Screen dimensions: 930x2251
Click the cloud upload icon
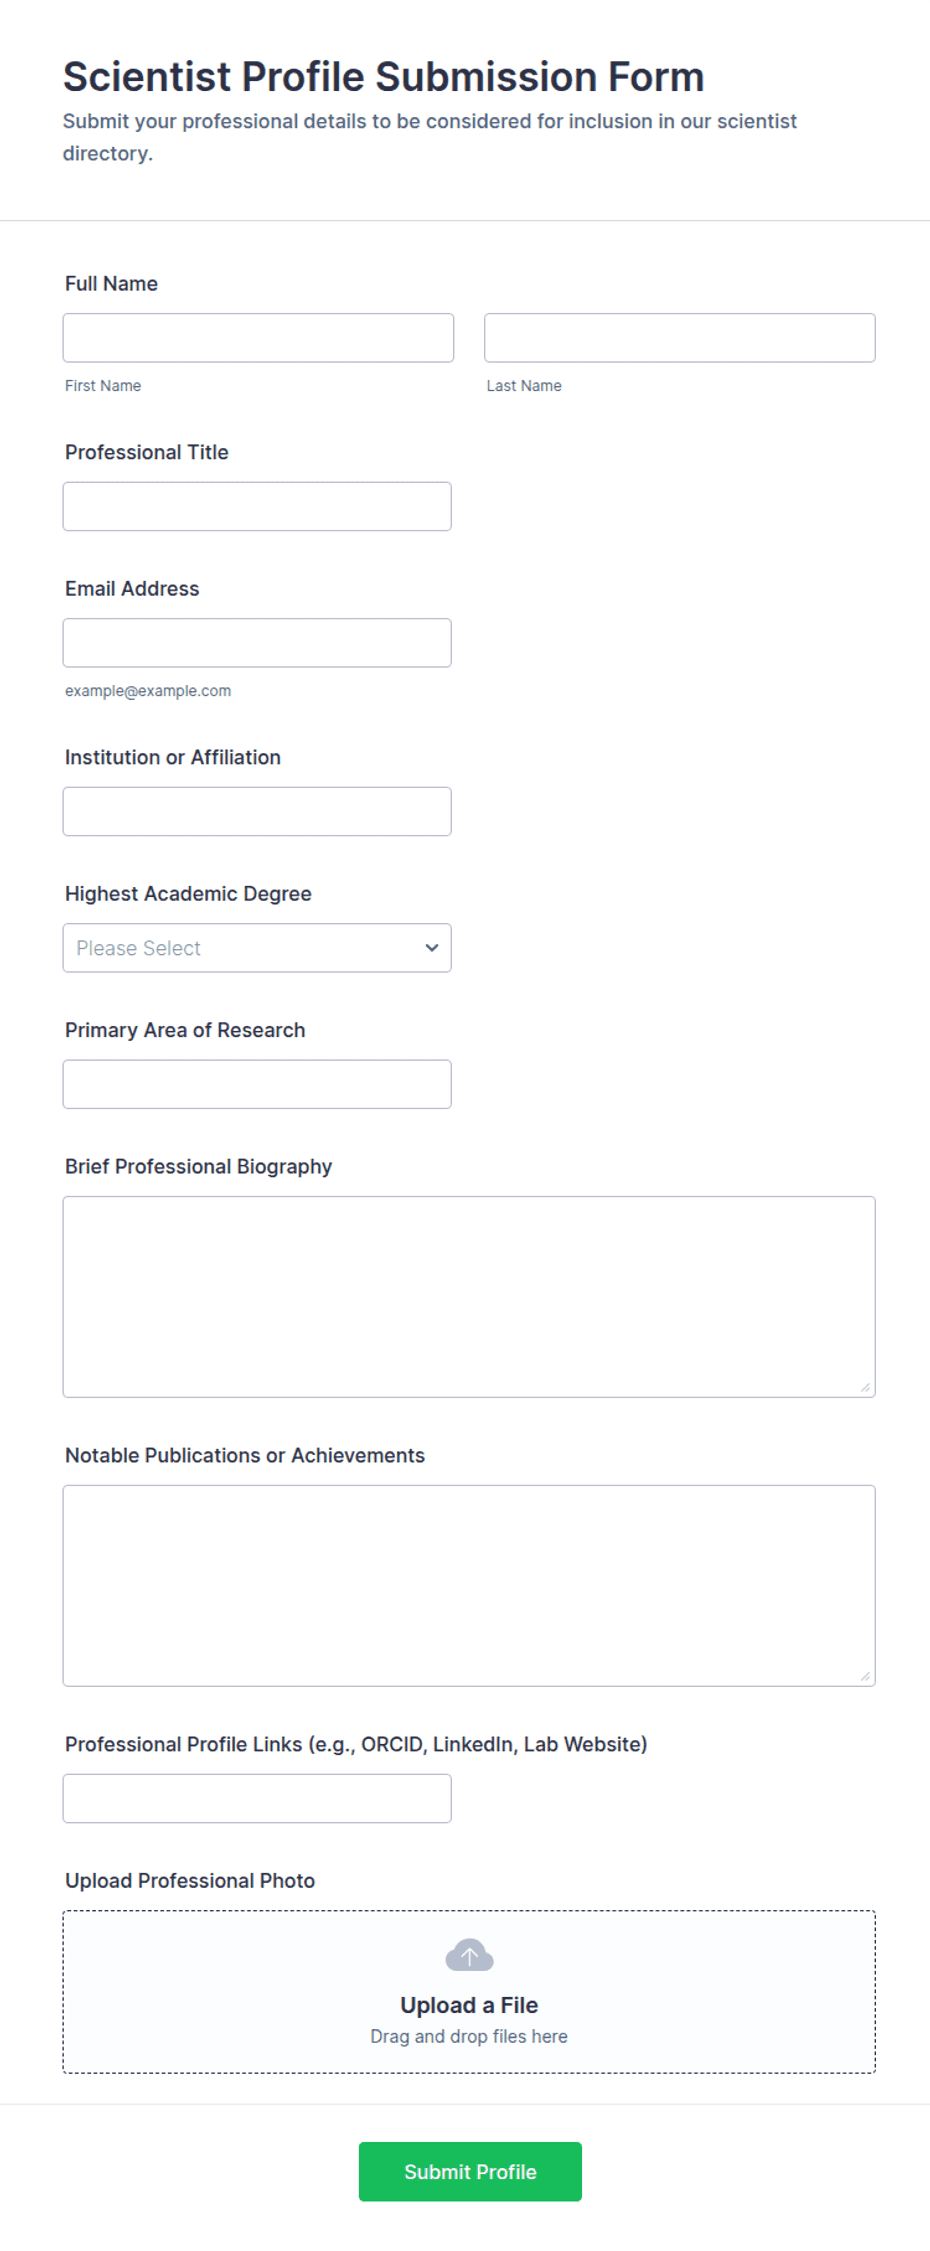coord(469,1955)
